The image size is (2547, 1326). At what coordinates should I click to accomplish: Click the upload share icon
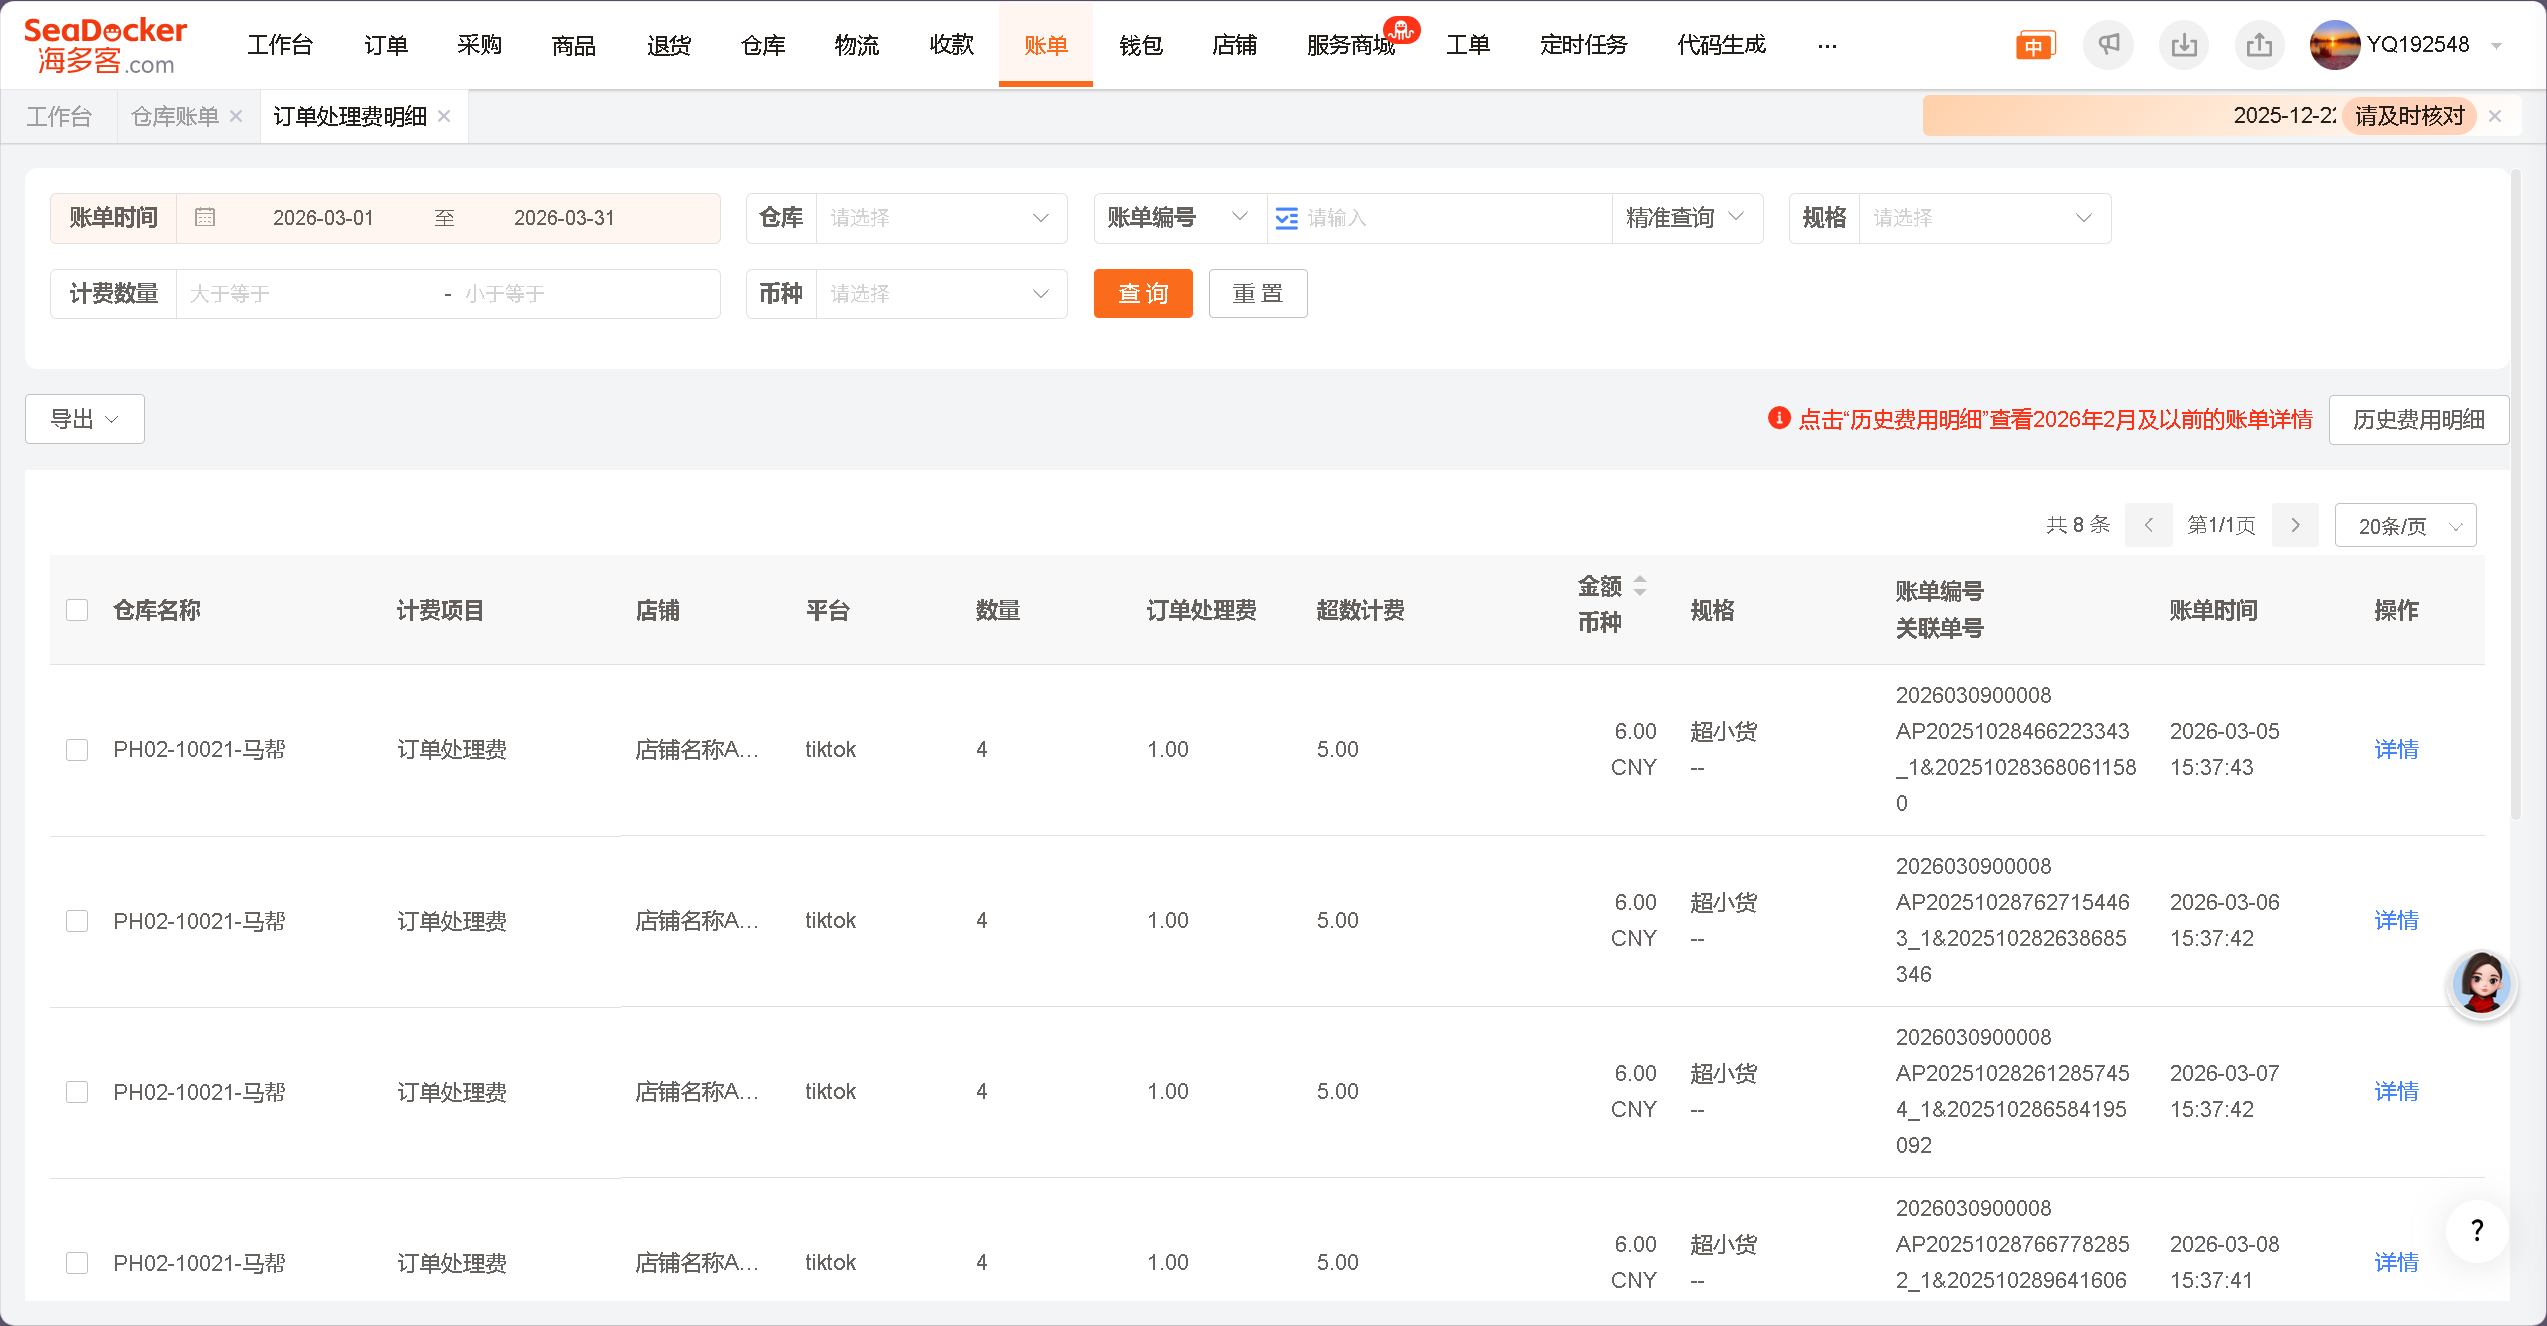[2259, 45]
